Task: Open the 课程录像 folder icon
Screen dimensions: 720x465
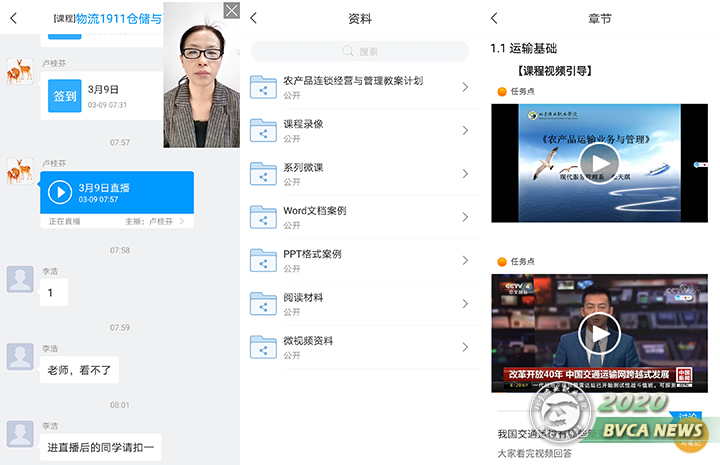Action: pyautogui.click(x=264, y=130)
